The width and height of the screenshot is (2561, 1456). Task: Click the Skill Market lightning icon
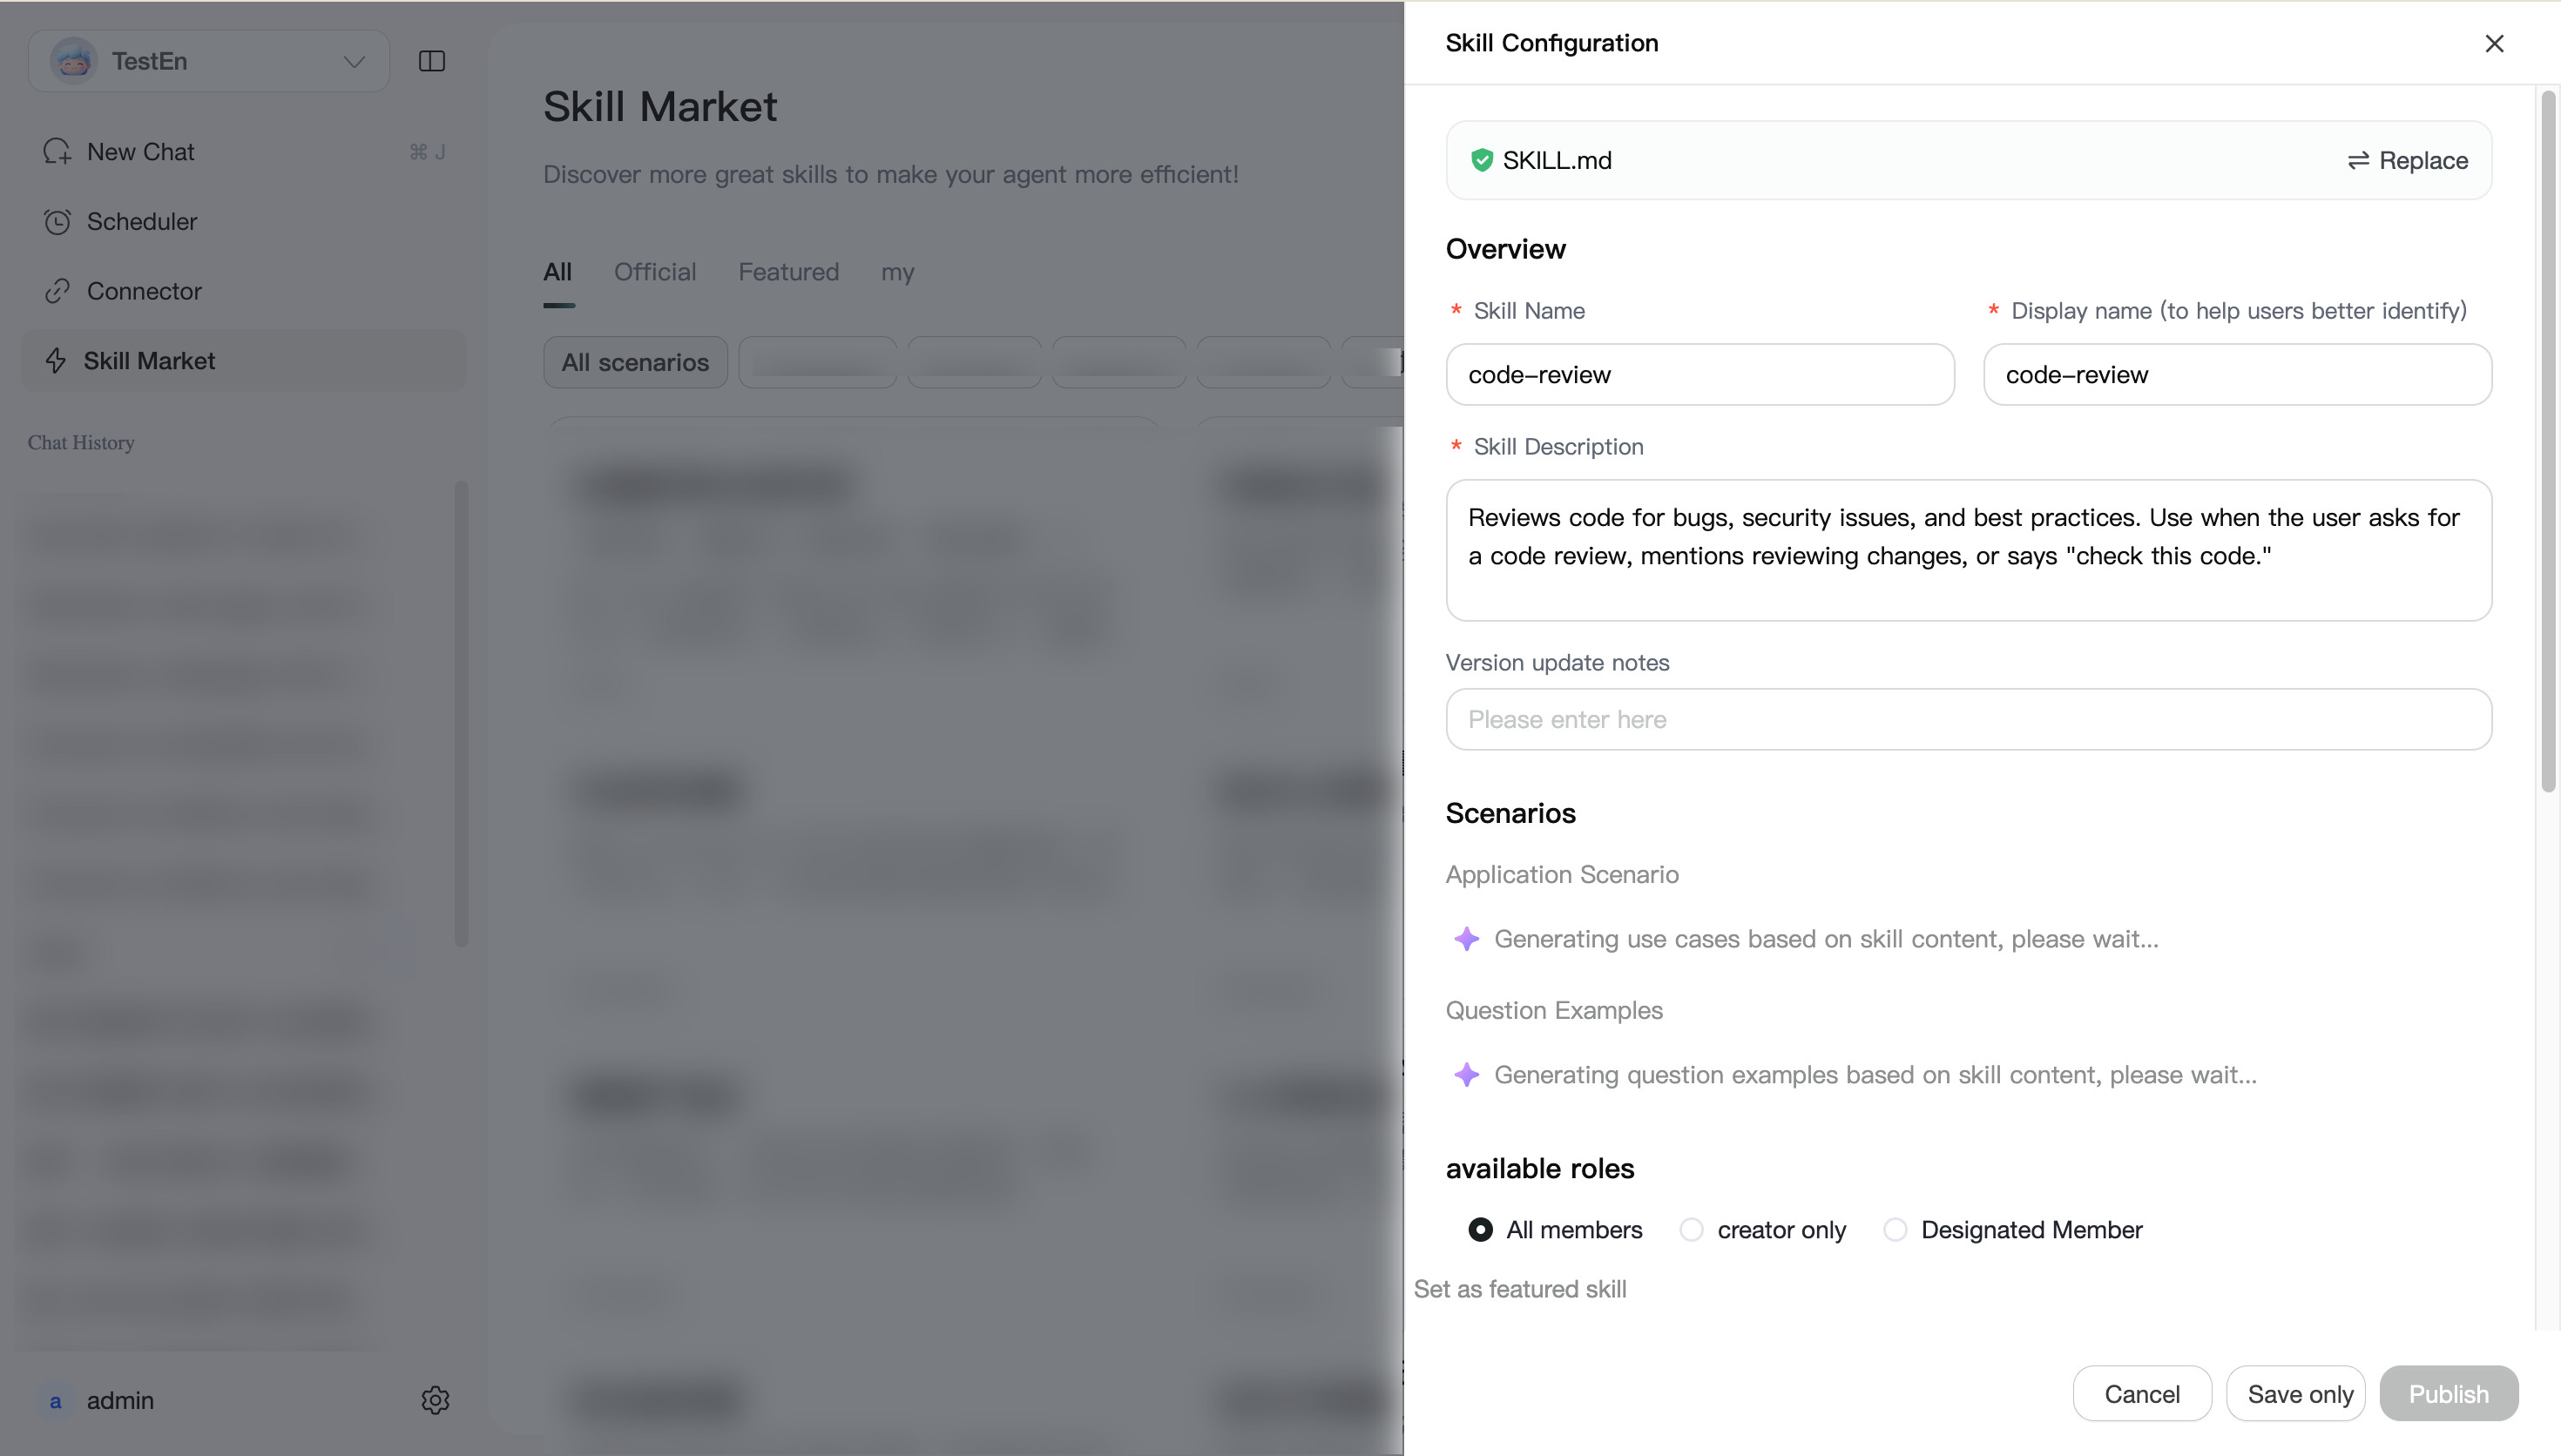pyautogui.click(x=56, y=361)
